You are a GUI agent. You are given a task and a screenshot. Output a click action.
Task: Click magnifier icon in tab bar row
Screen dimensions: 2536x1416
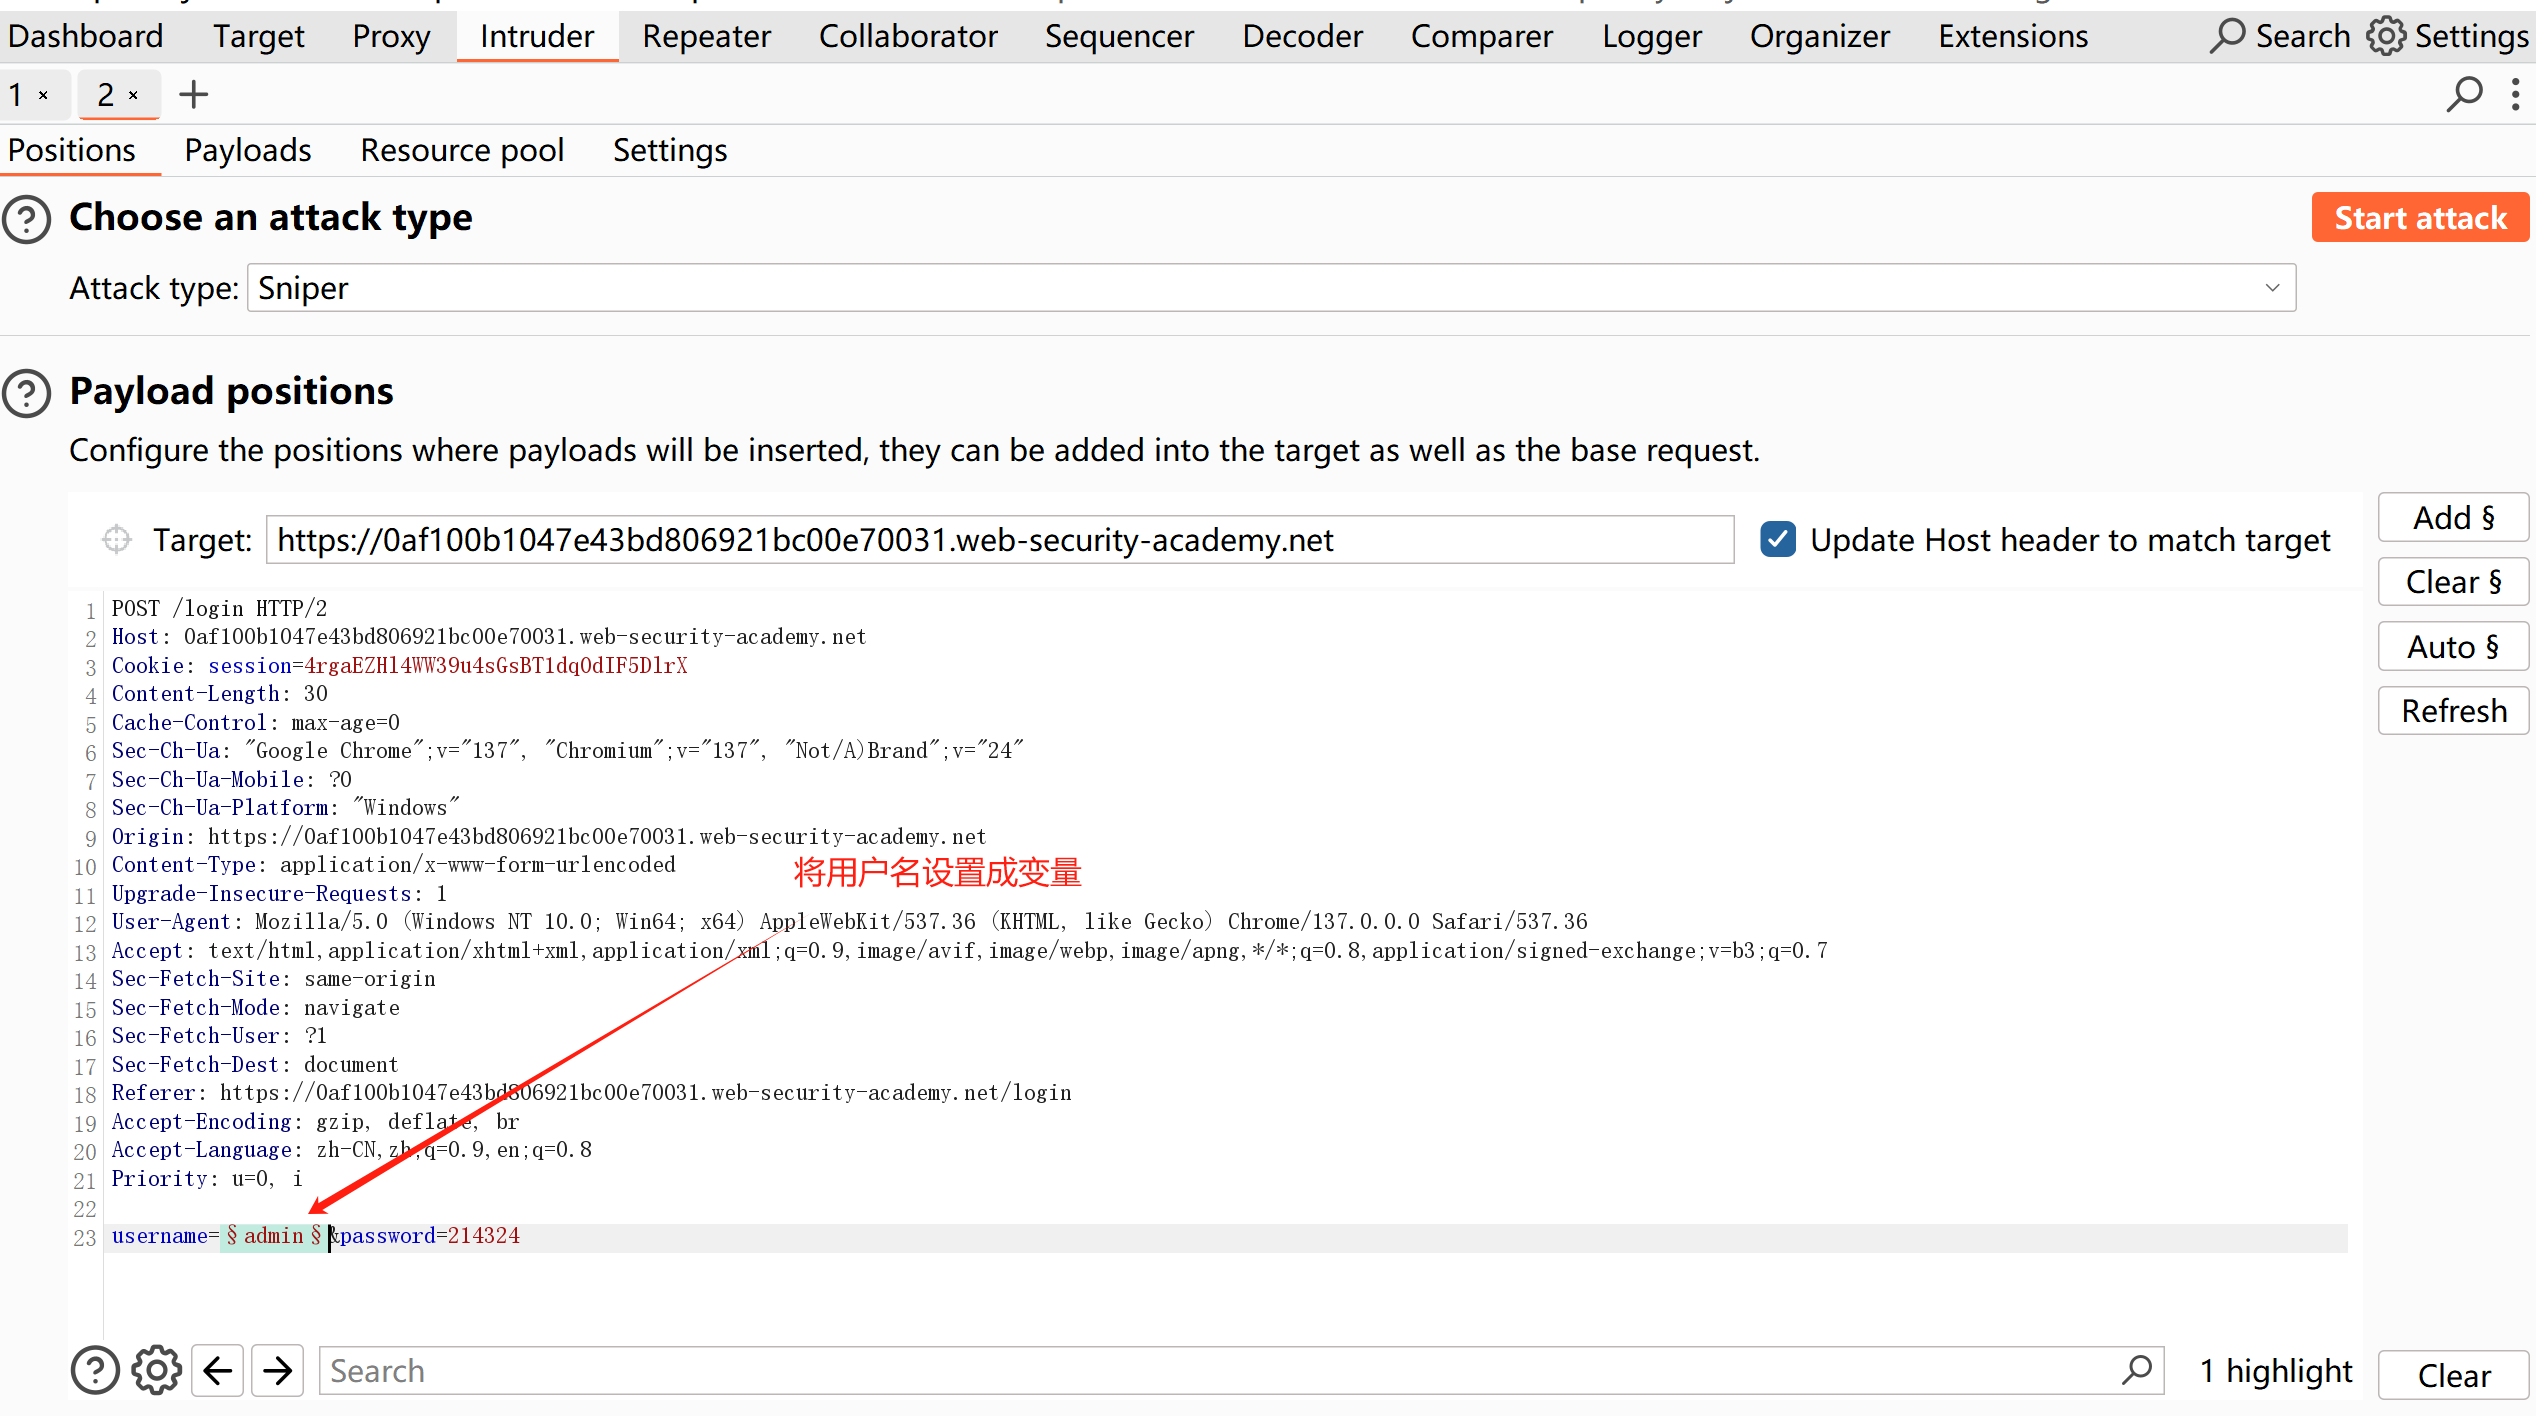tap(2464, 95)
